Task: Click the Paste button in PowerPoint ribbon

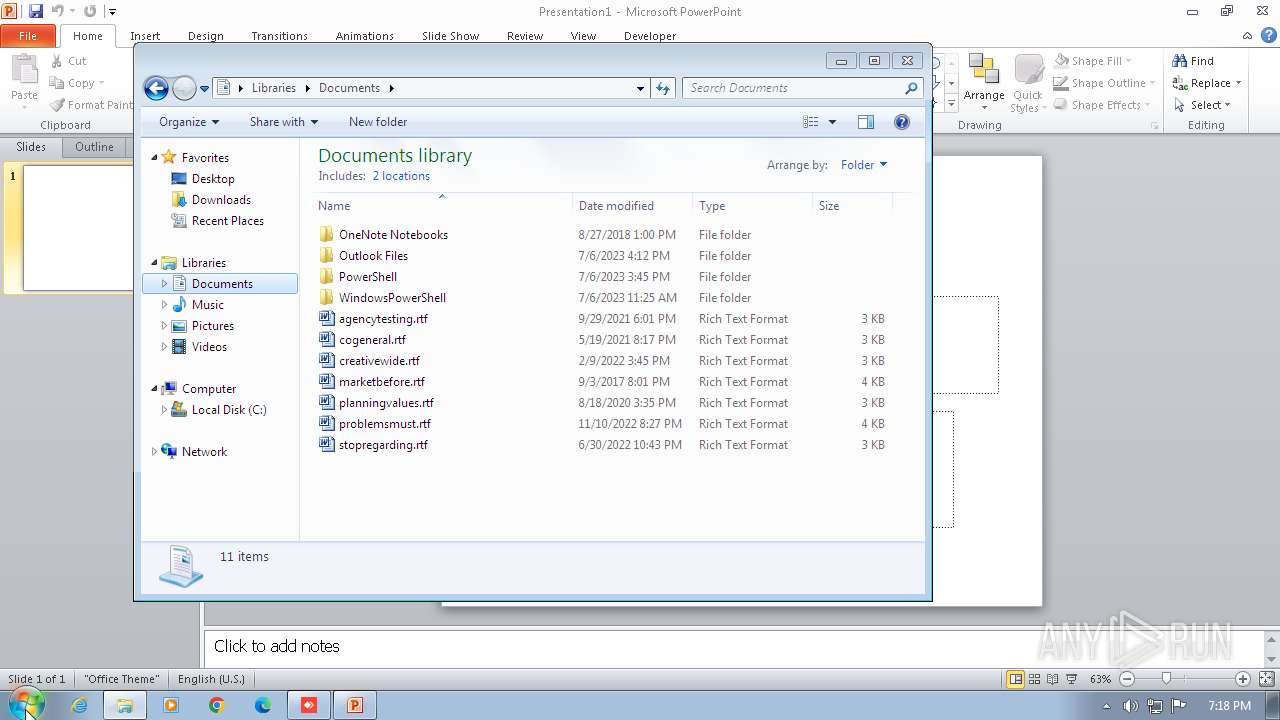Action: coord(24,82)
